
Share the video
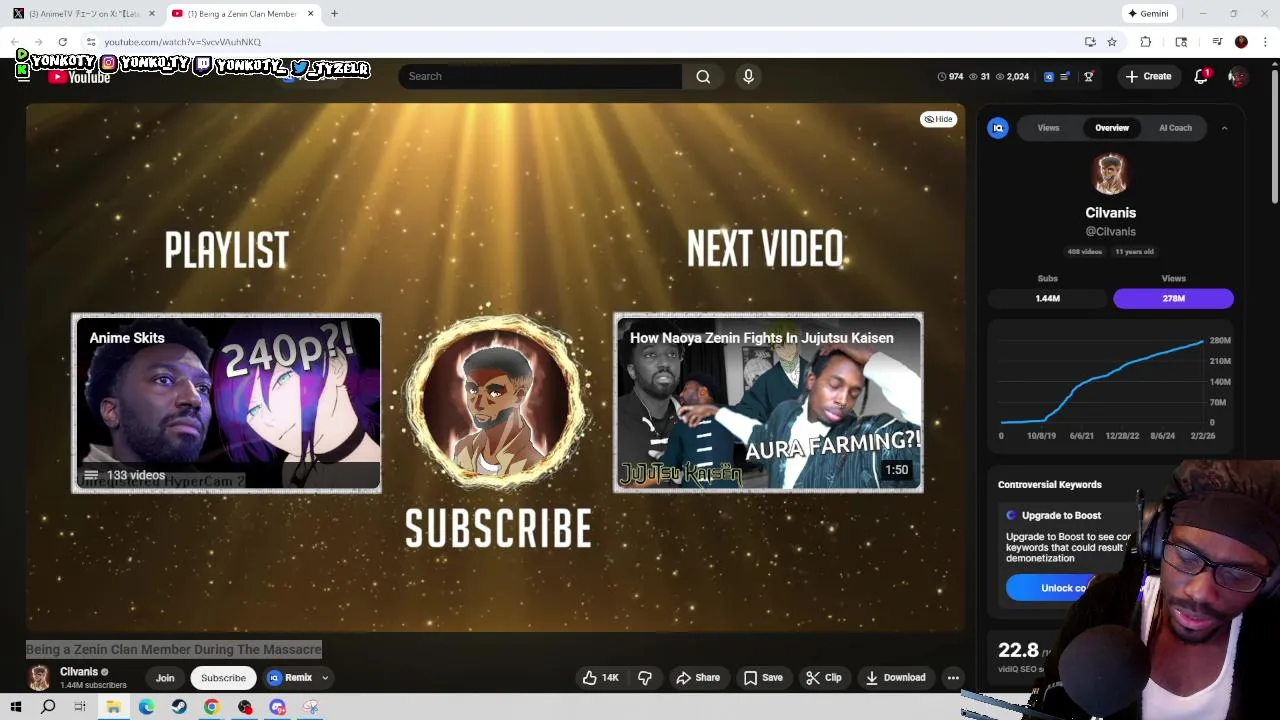pyautogui.click(x=698, y=677)
